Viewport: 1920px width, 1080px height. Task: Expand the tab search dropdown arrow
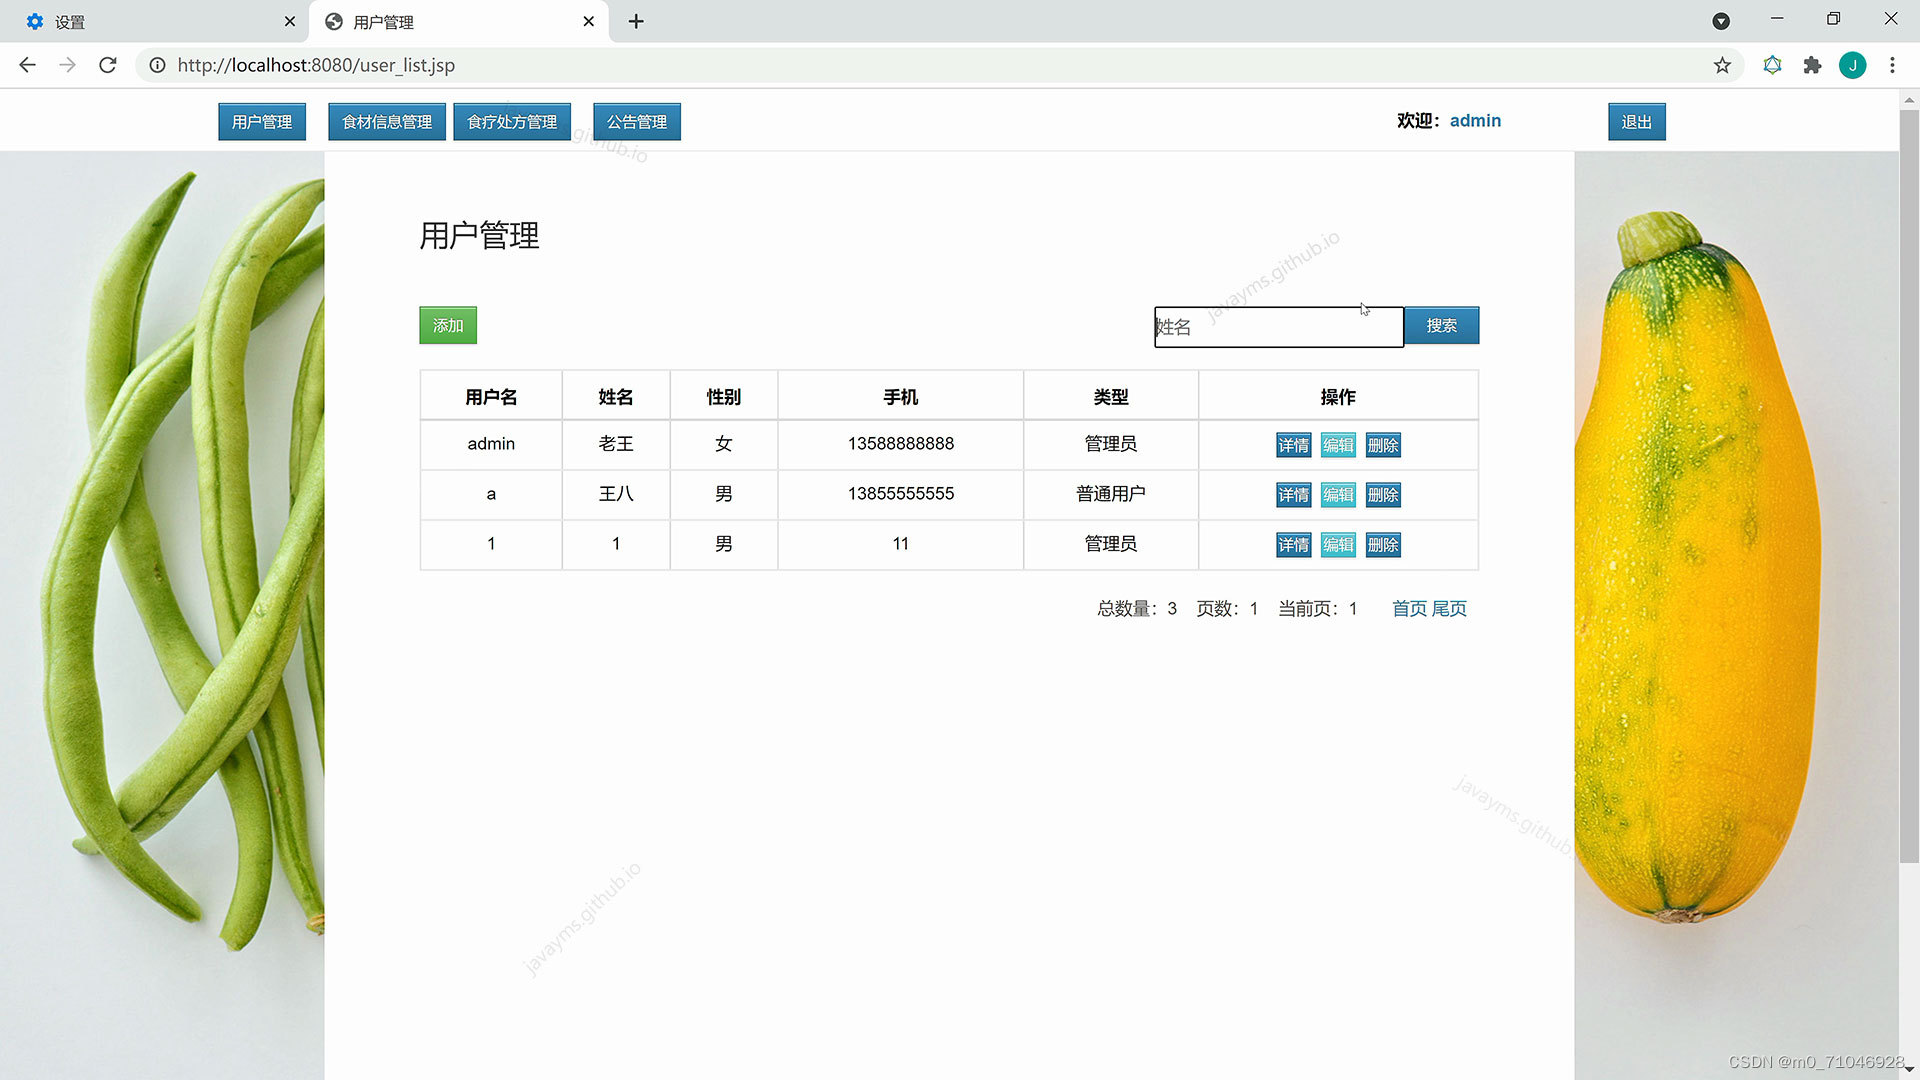(1721, 21)
